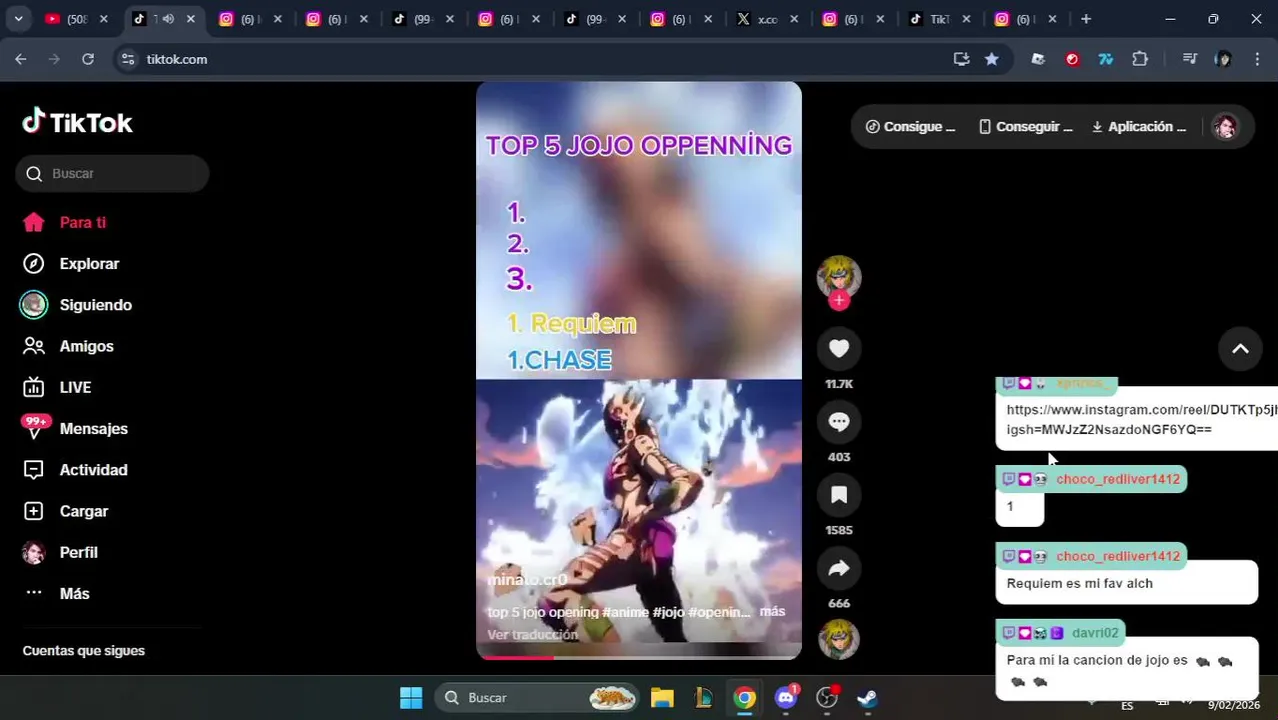Open the video comments bubble

(839, 421)
